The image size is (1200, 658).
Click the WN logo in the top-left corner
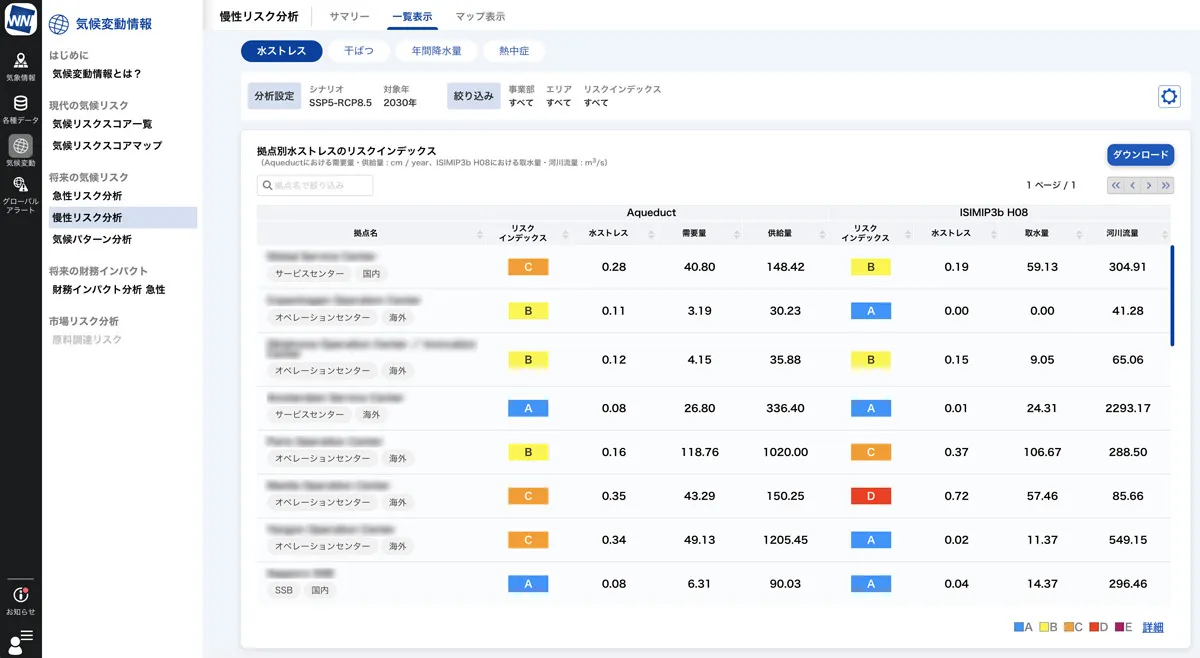point(20,18)
